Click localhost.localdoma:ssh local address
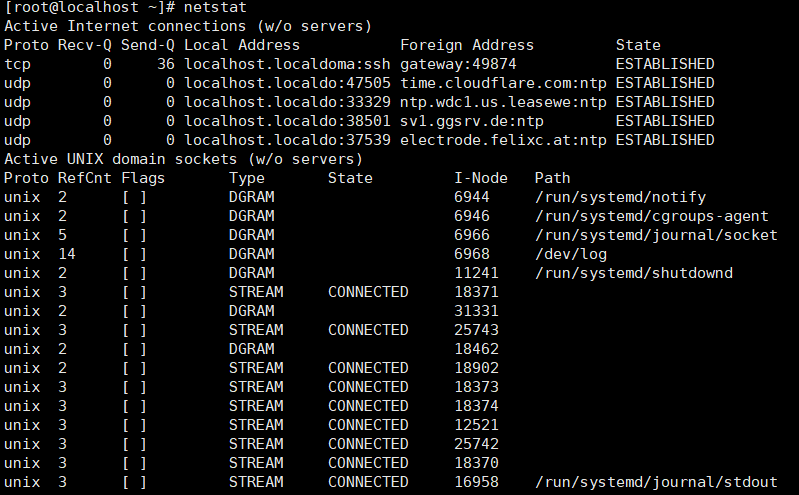The image size is (799, 495). coord(287,64)
